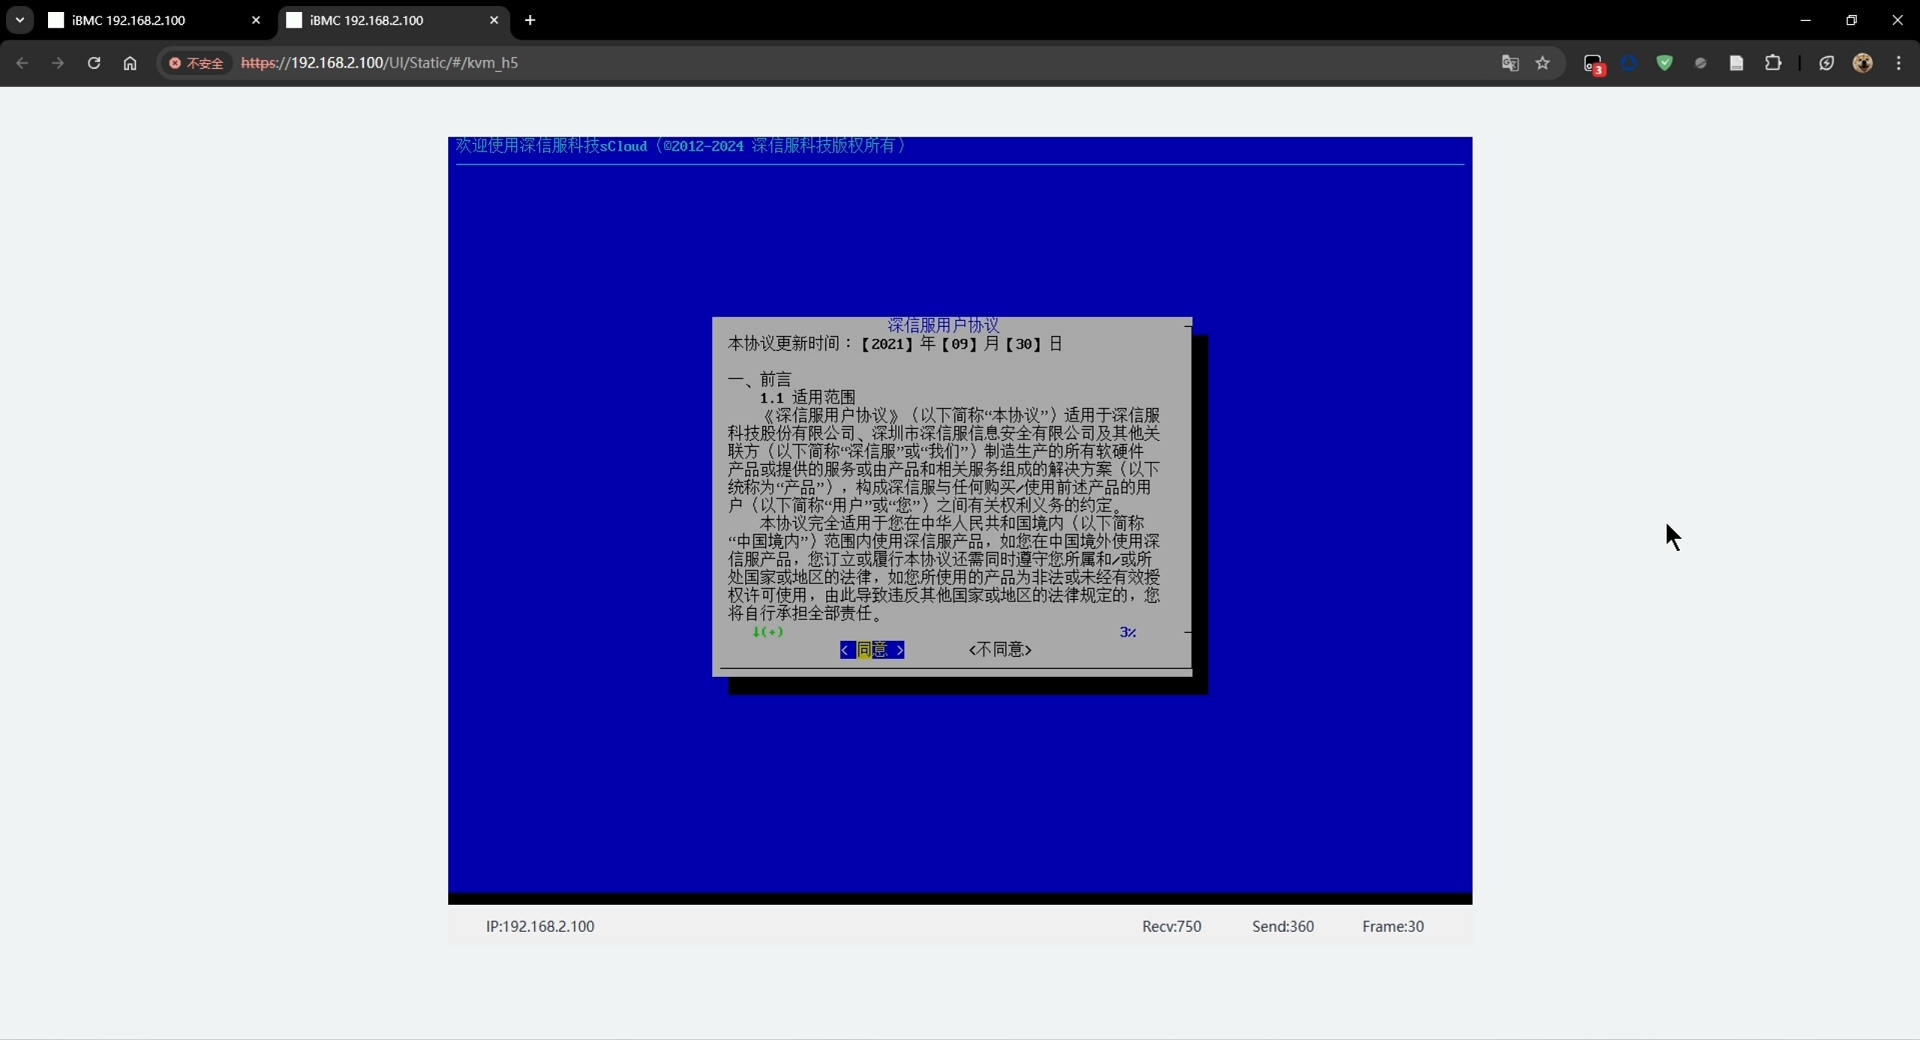Go forward to next page
Viewport: 1920px width, 1040px height.
(58, 63)
